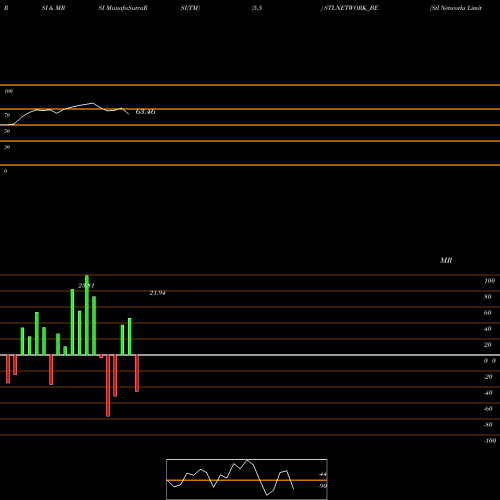The width and height of the screenshot is (500, 500).
Task: Click the -60 label on the MR axis
Action: pyautogui.click(x=488, y=409)
